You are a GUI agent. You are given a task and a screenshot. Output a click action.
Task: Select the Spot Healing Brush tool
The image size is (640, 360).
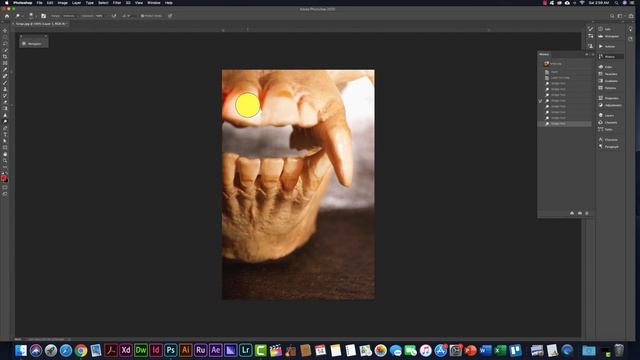tap(5, 76)
